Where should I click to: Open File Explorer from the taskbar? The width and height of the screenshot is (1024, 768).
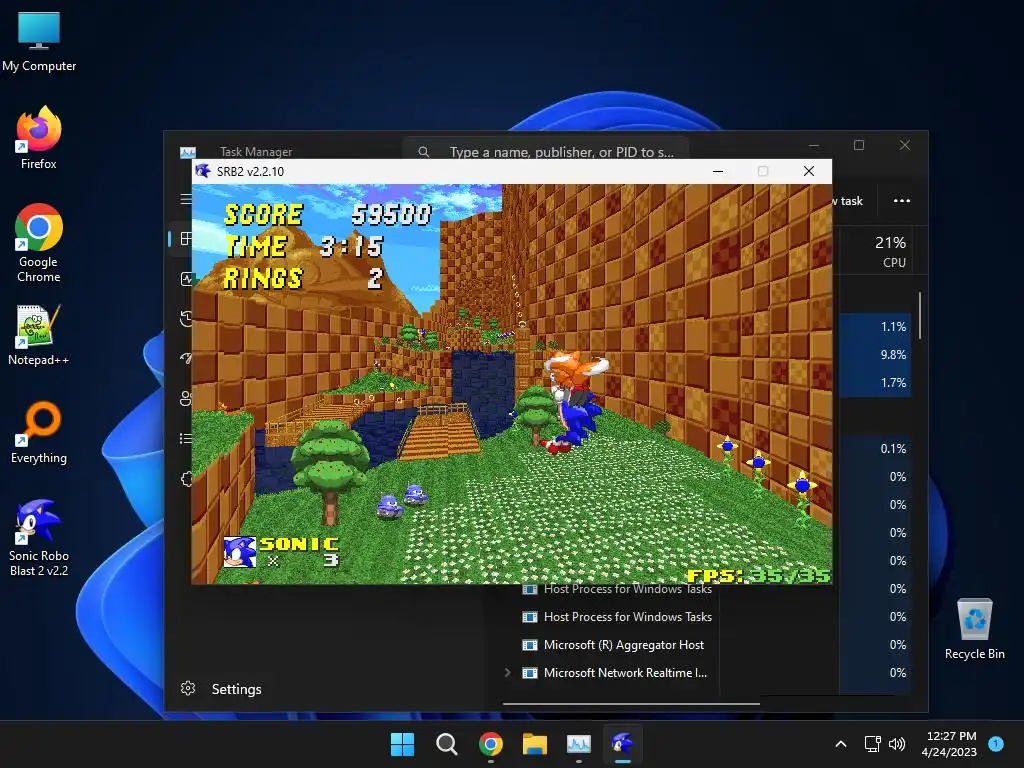(535, 744)
